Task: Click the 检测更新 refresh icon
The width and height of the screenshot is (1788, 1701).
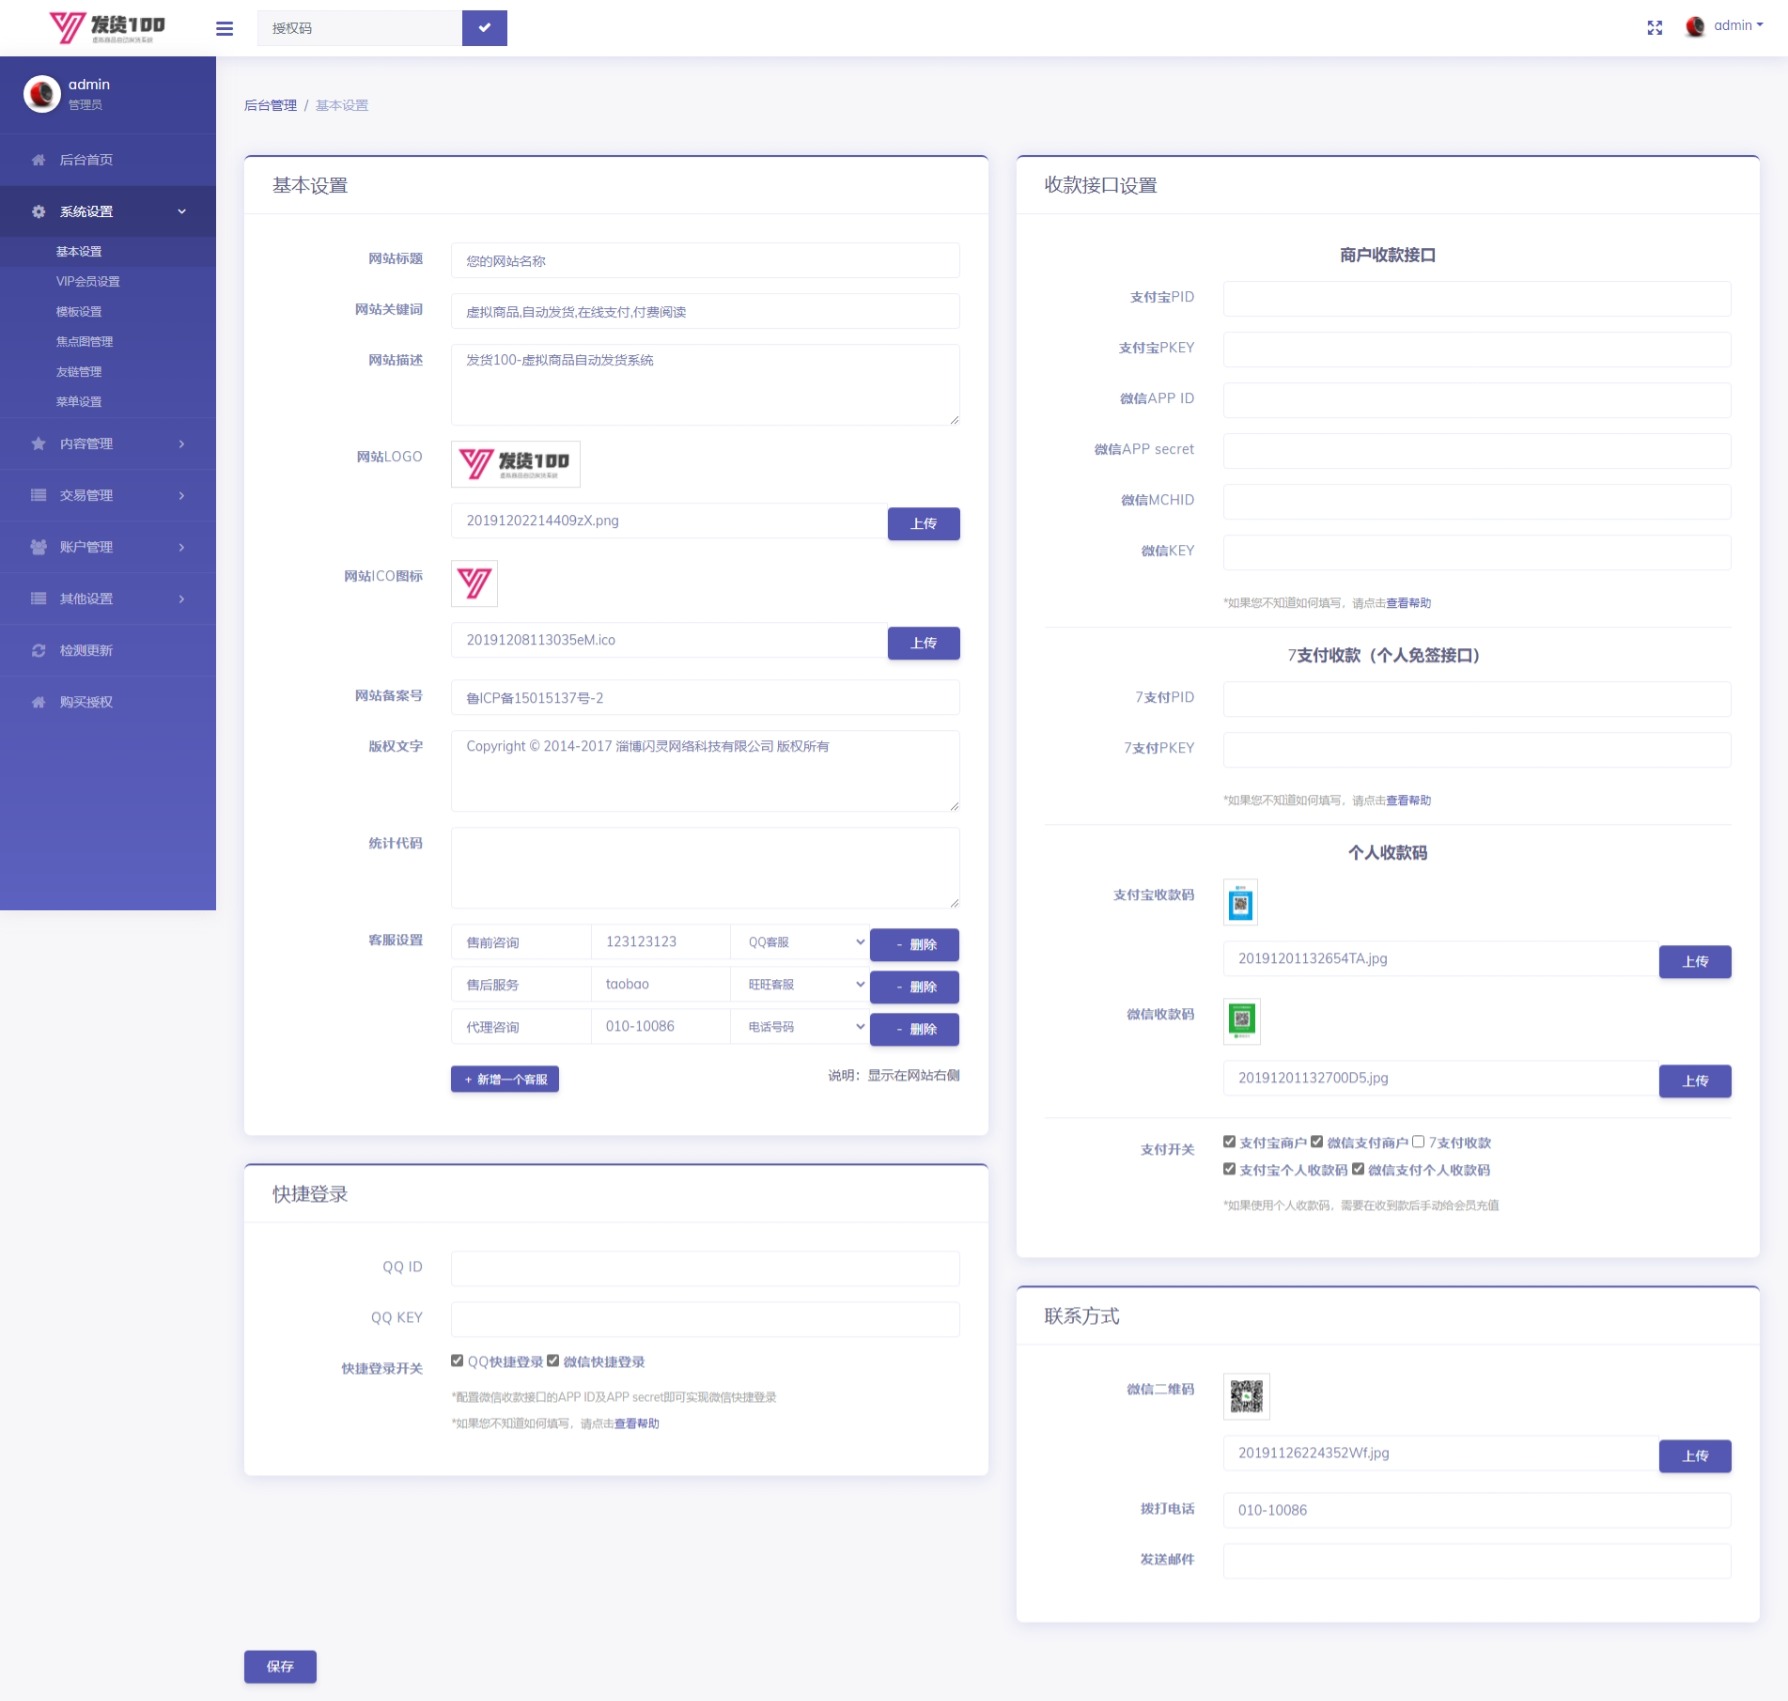Action: pos(39,651)
